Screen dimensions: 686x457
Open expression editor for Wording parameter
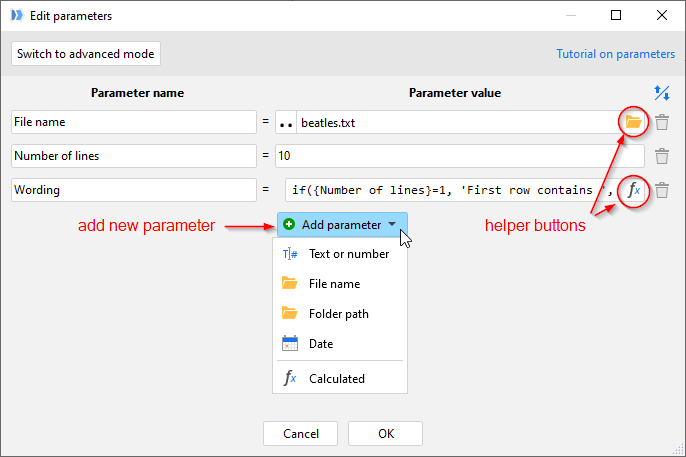[x=634, y=190]
